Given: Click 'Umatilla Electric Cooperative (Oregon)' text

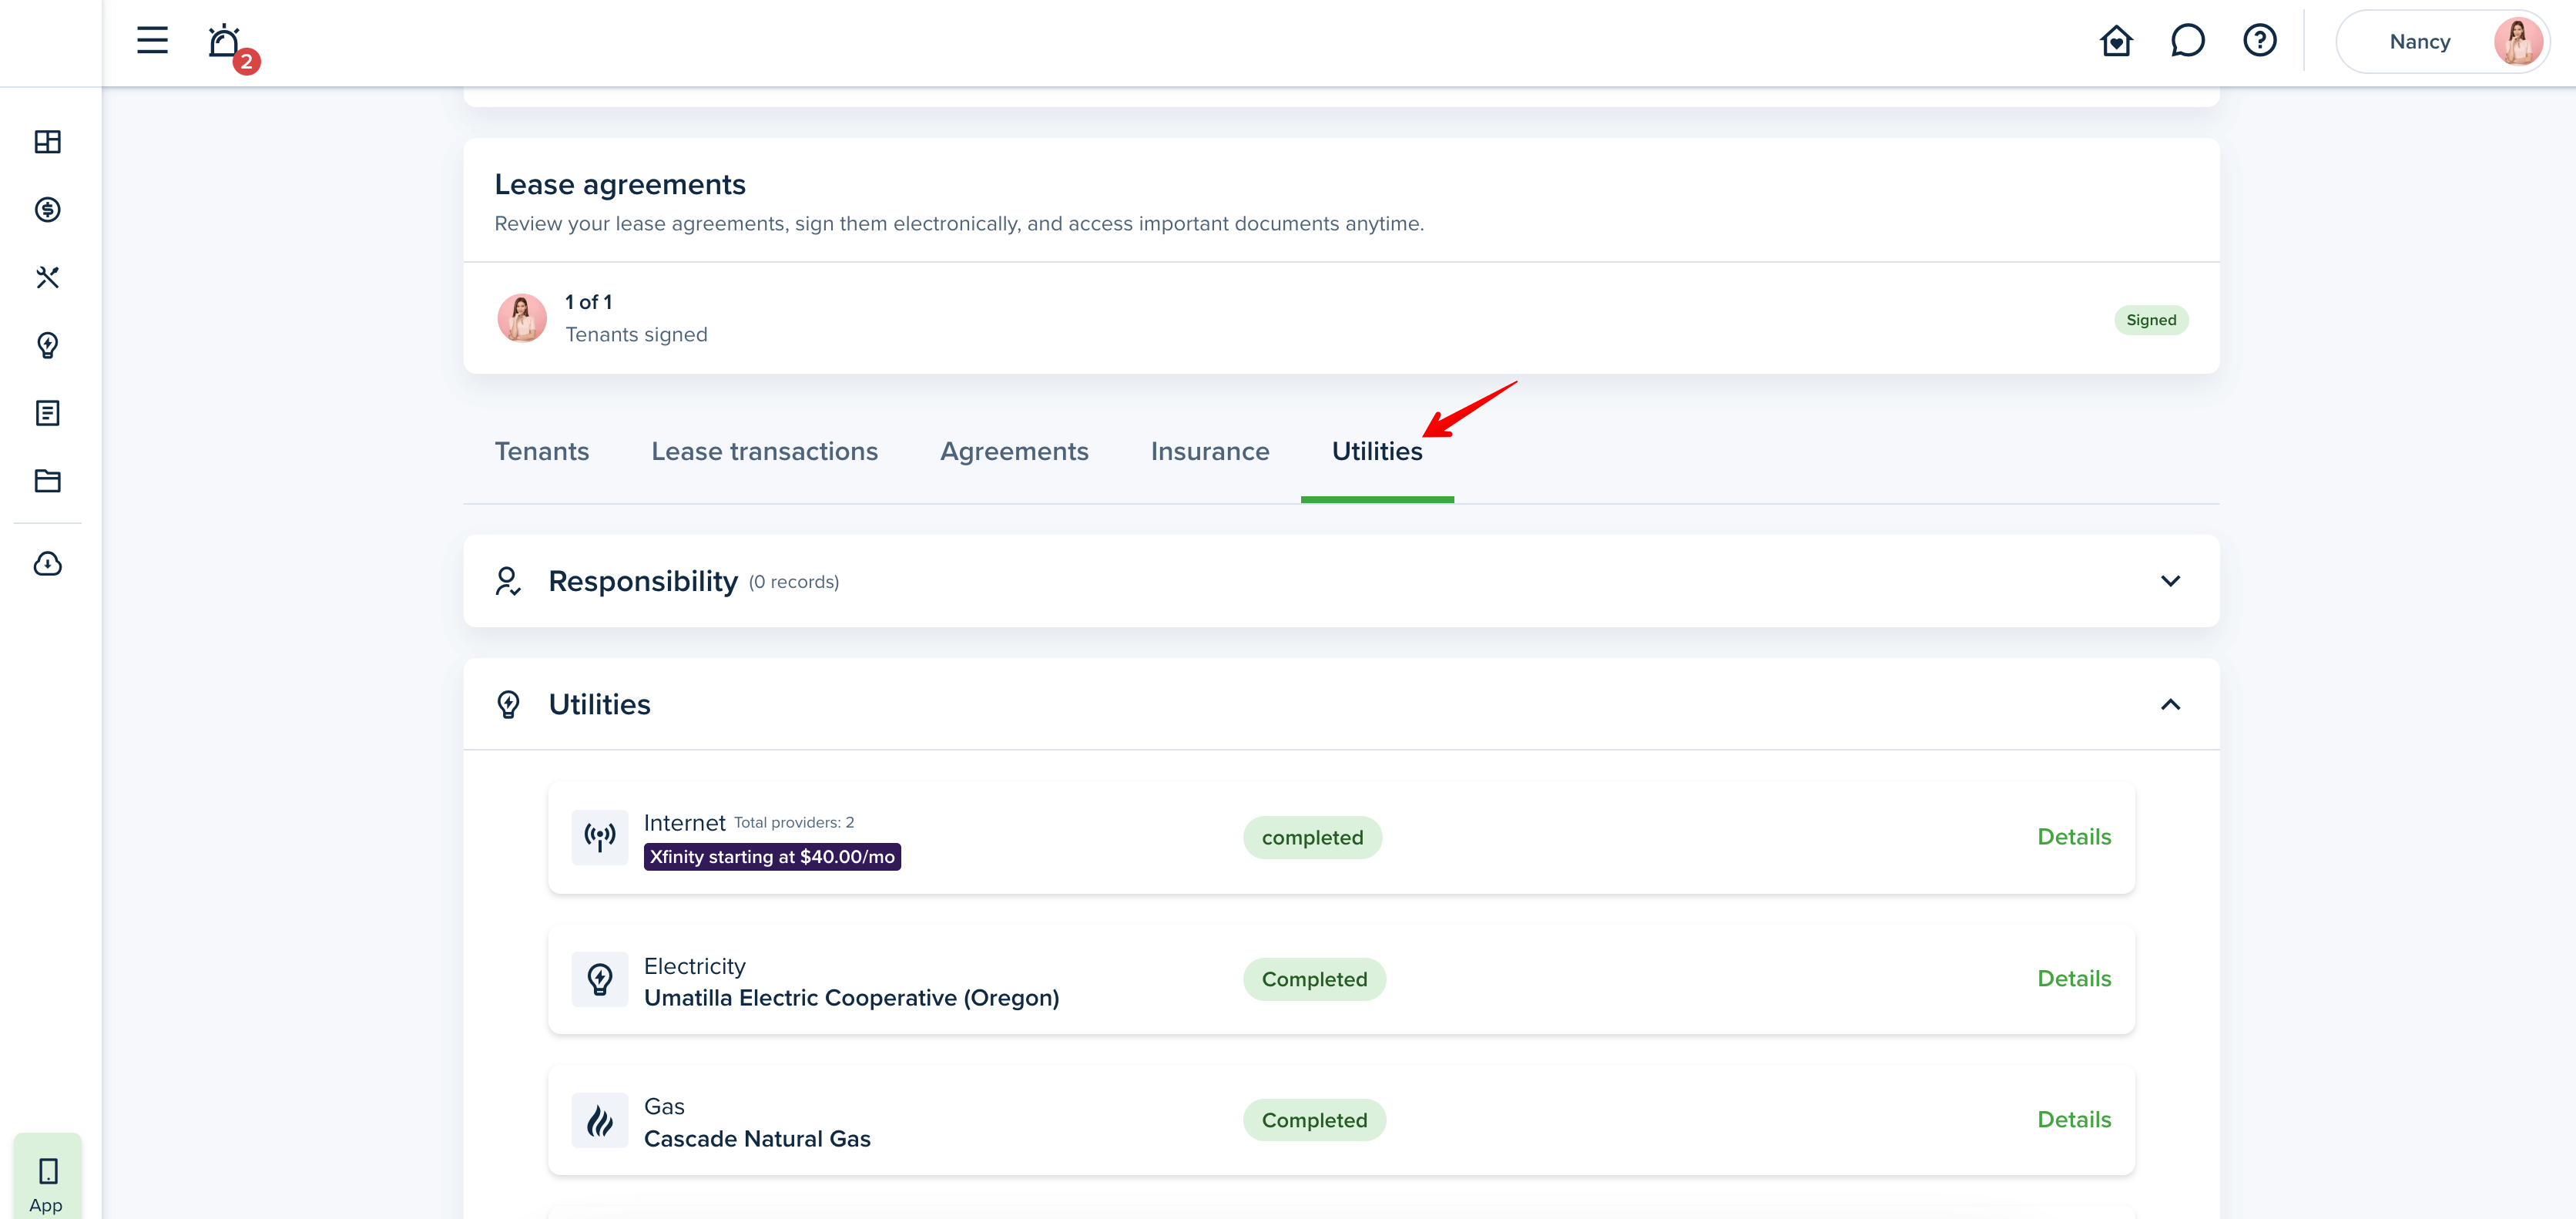Looking at the screenshot, I should tap(851, 998).
